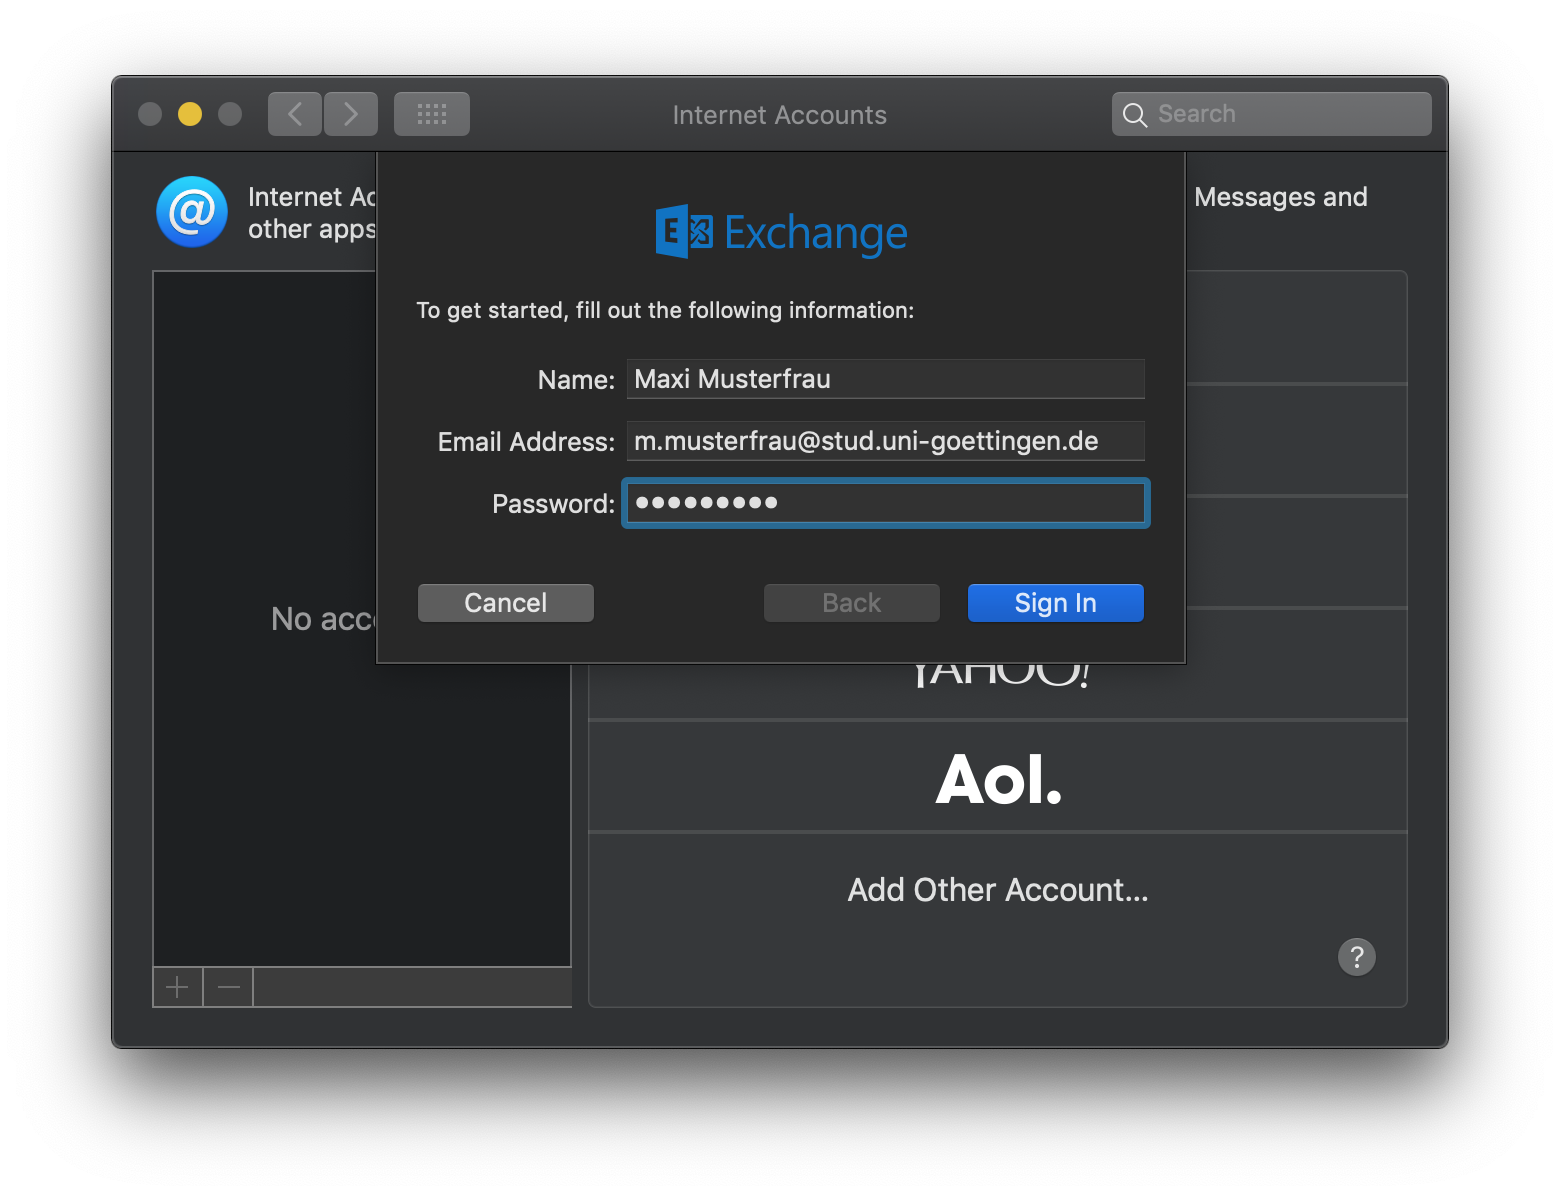Click the Email Address field
This screenshot has width=1560, height=1196.
885,441
